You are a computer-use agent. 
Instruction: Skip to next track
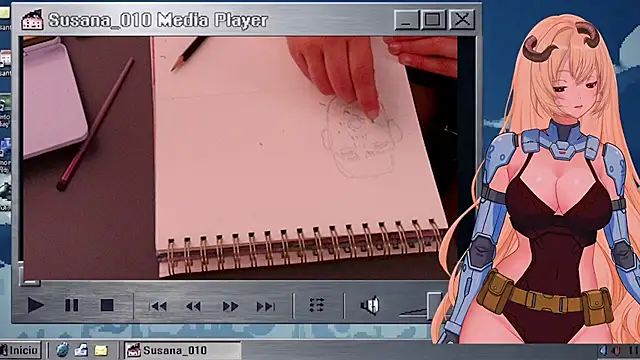[266, 306]
